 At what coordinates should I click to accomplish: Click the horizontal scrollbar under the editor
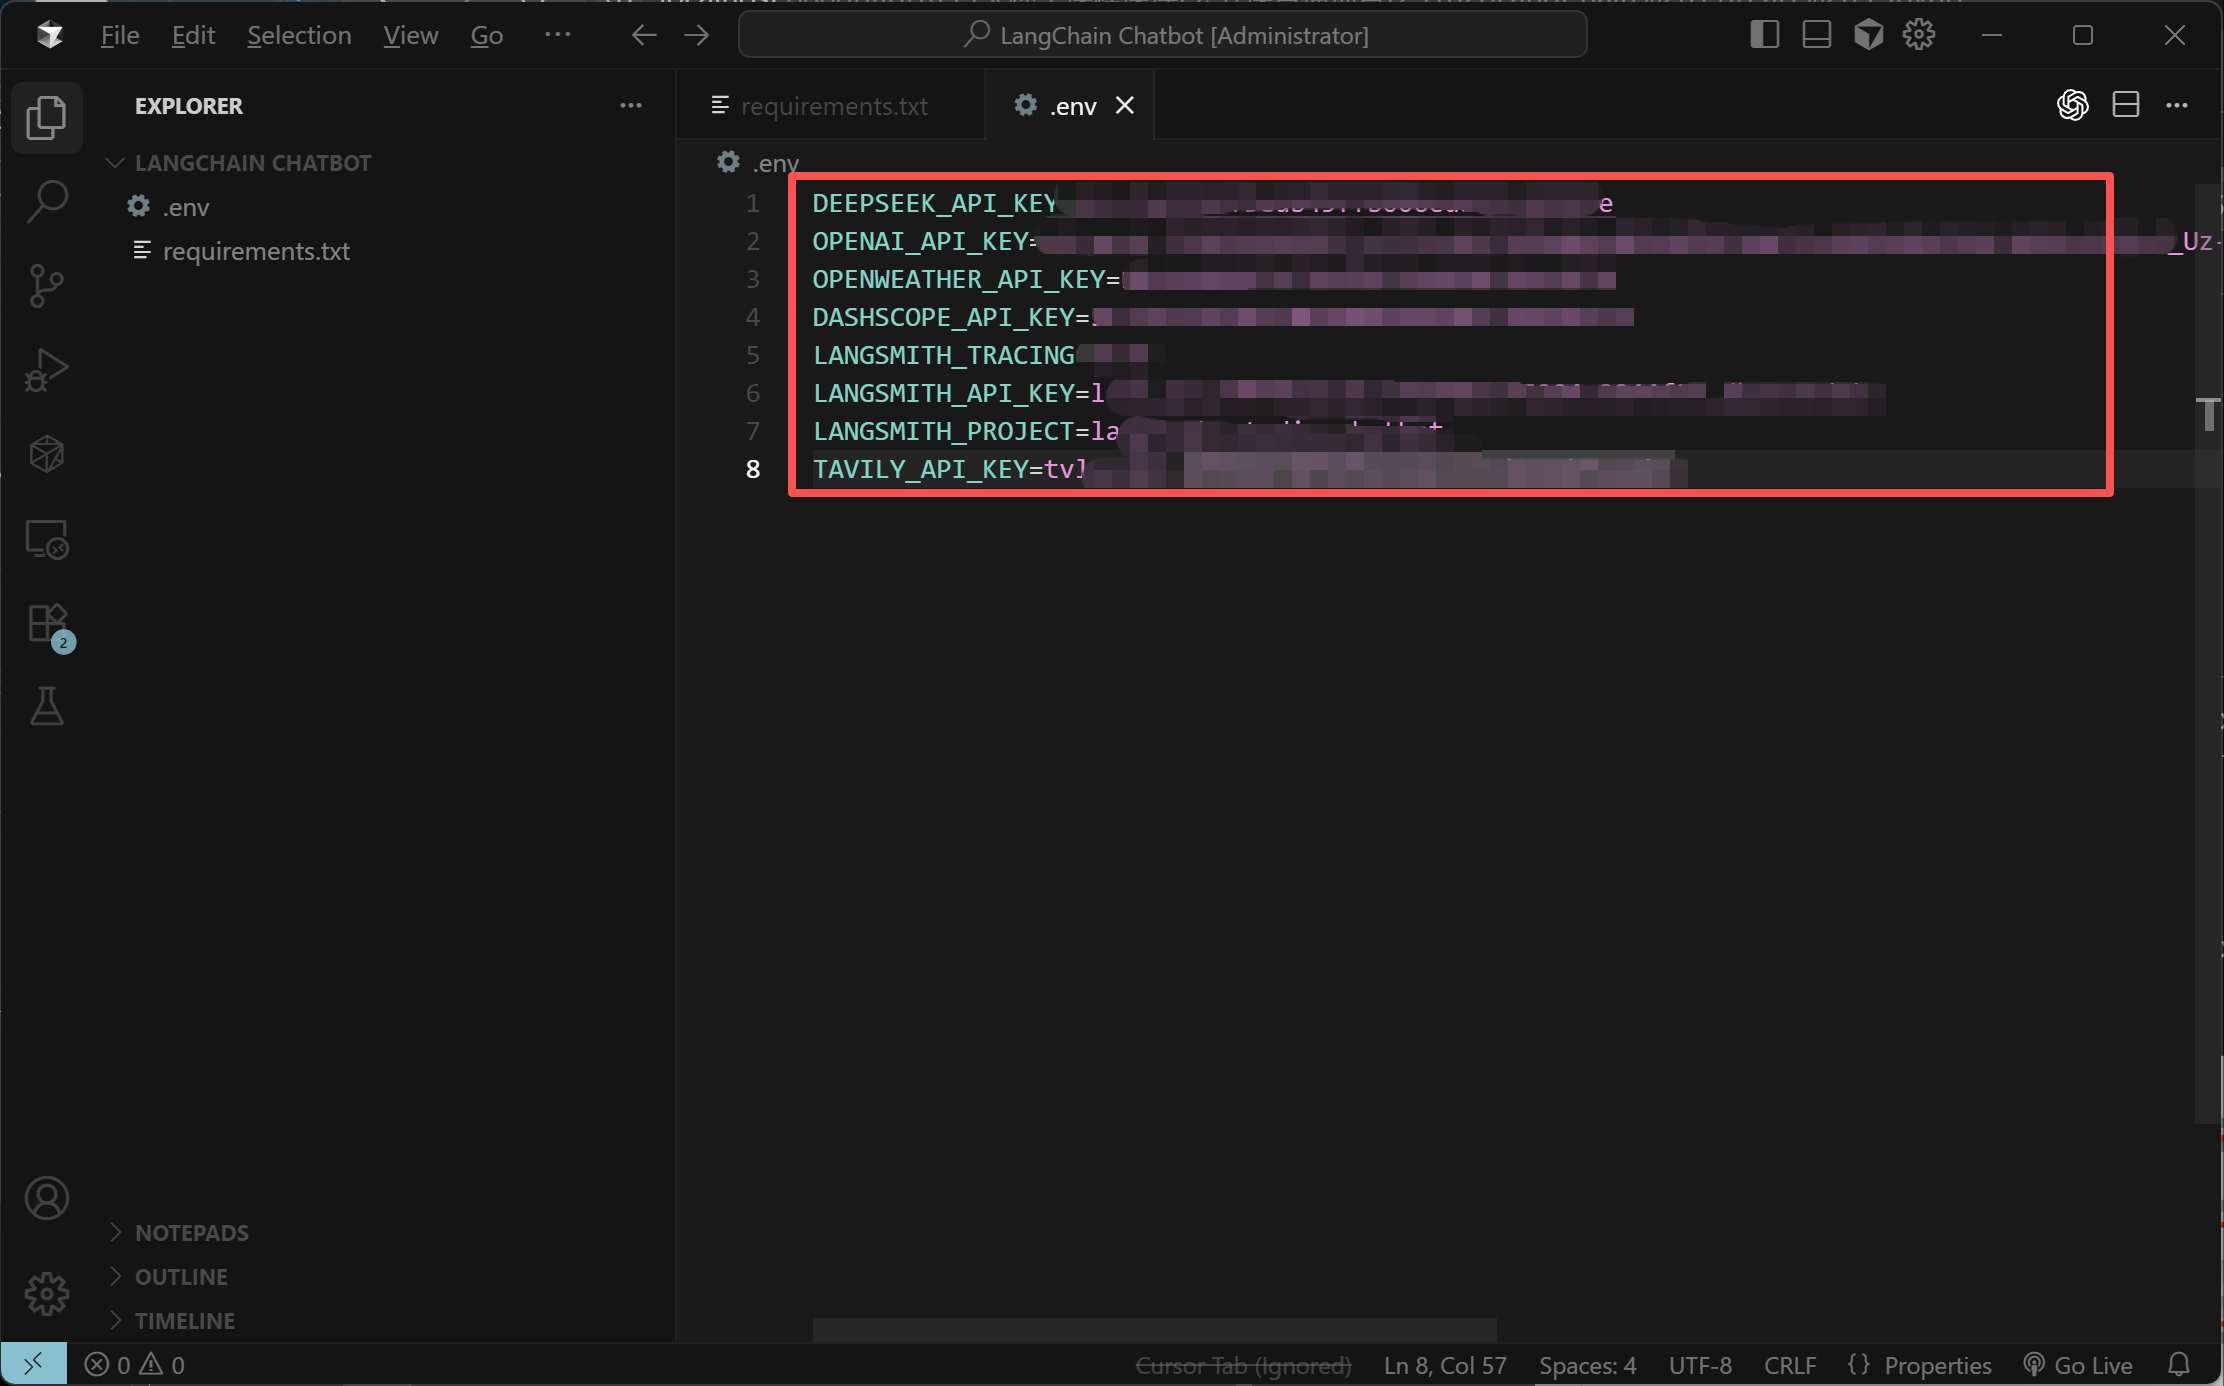pyautogui.click(x=1154, y=1330)
